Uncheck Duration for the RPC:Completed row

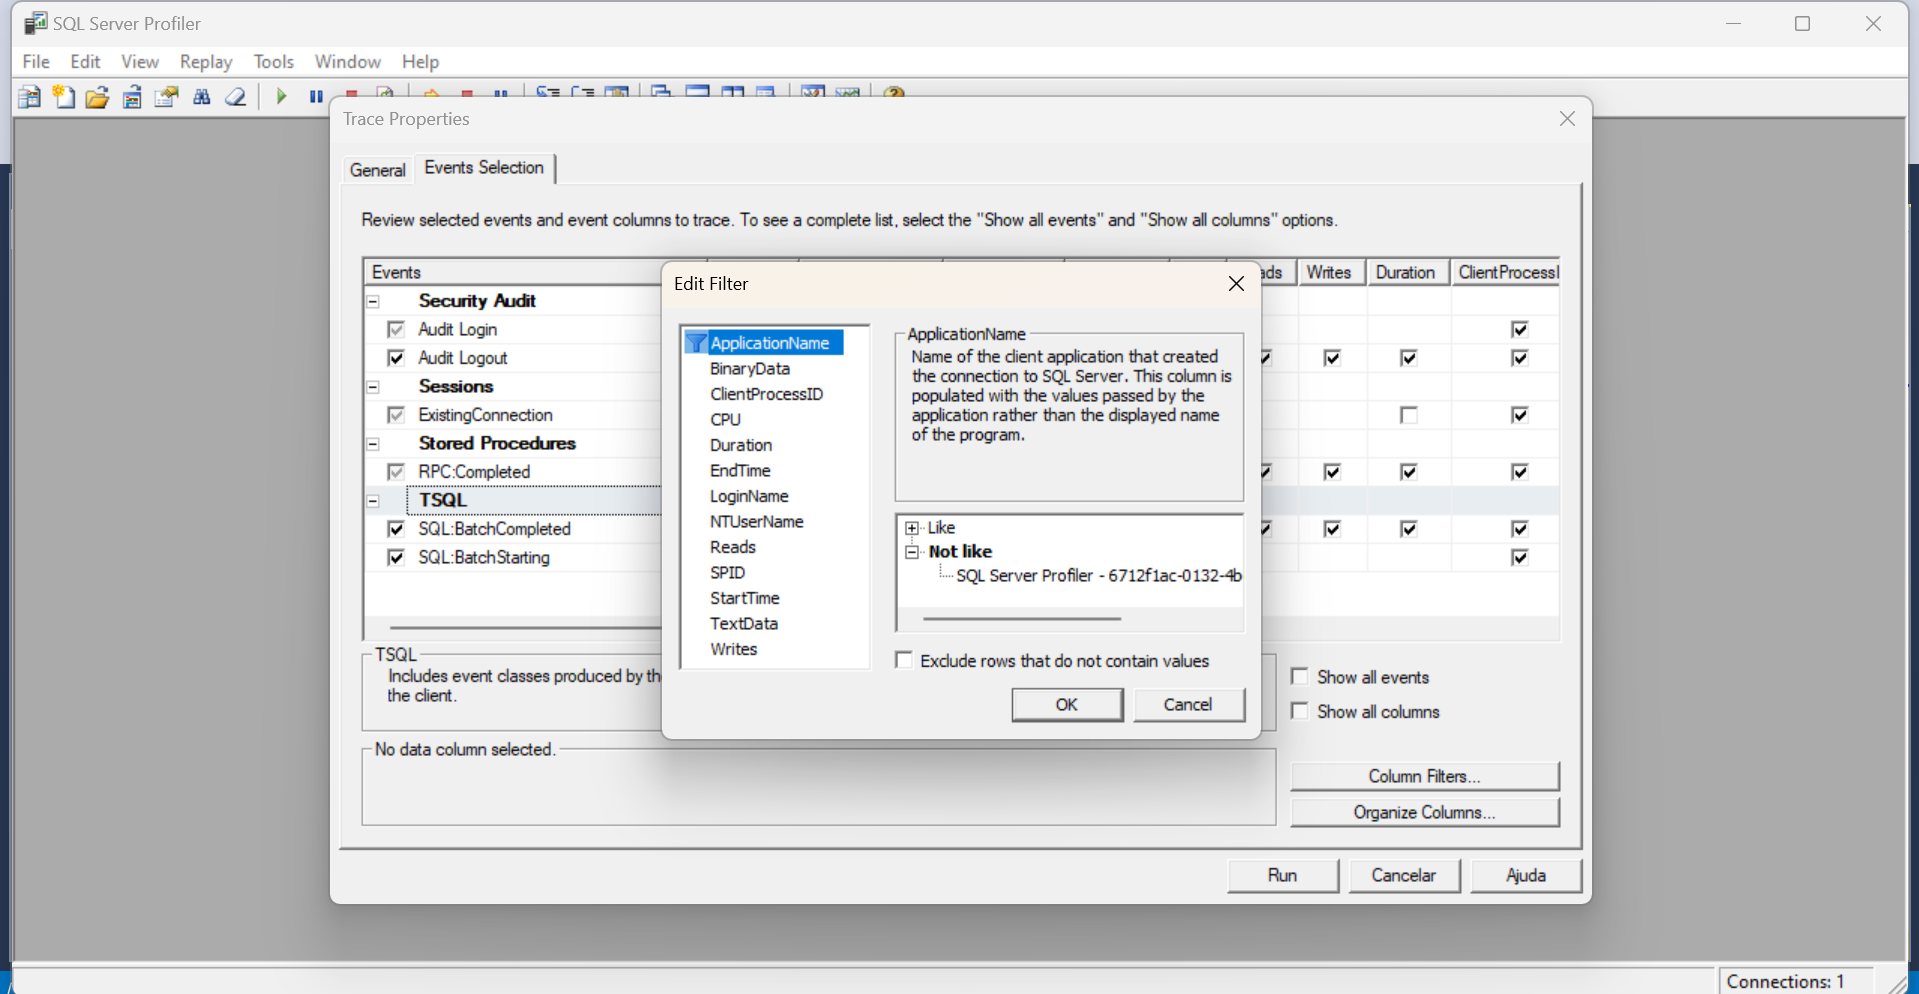(x=1409, y=472)
